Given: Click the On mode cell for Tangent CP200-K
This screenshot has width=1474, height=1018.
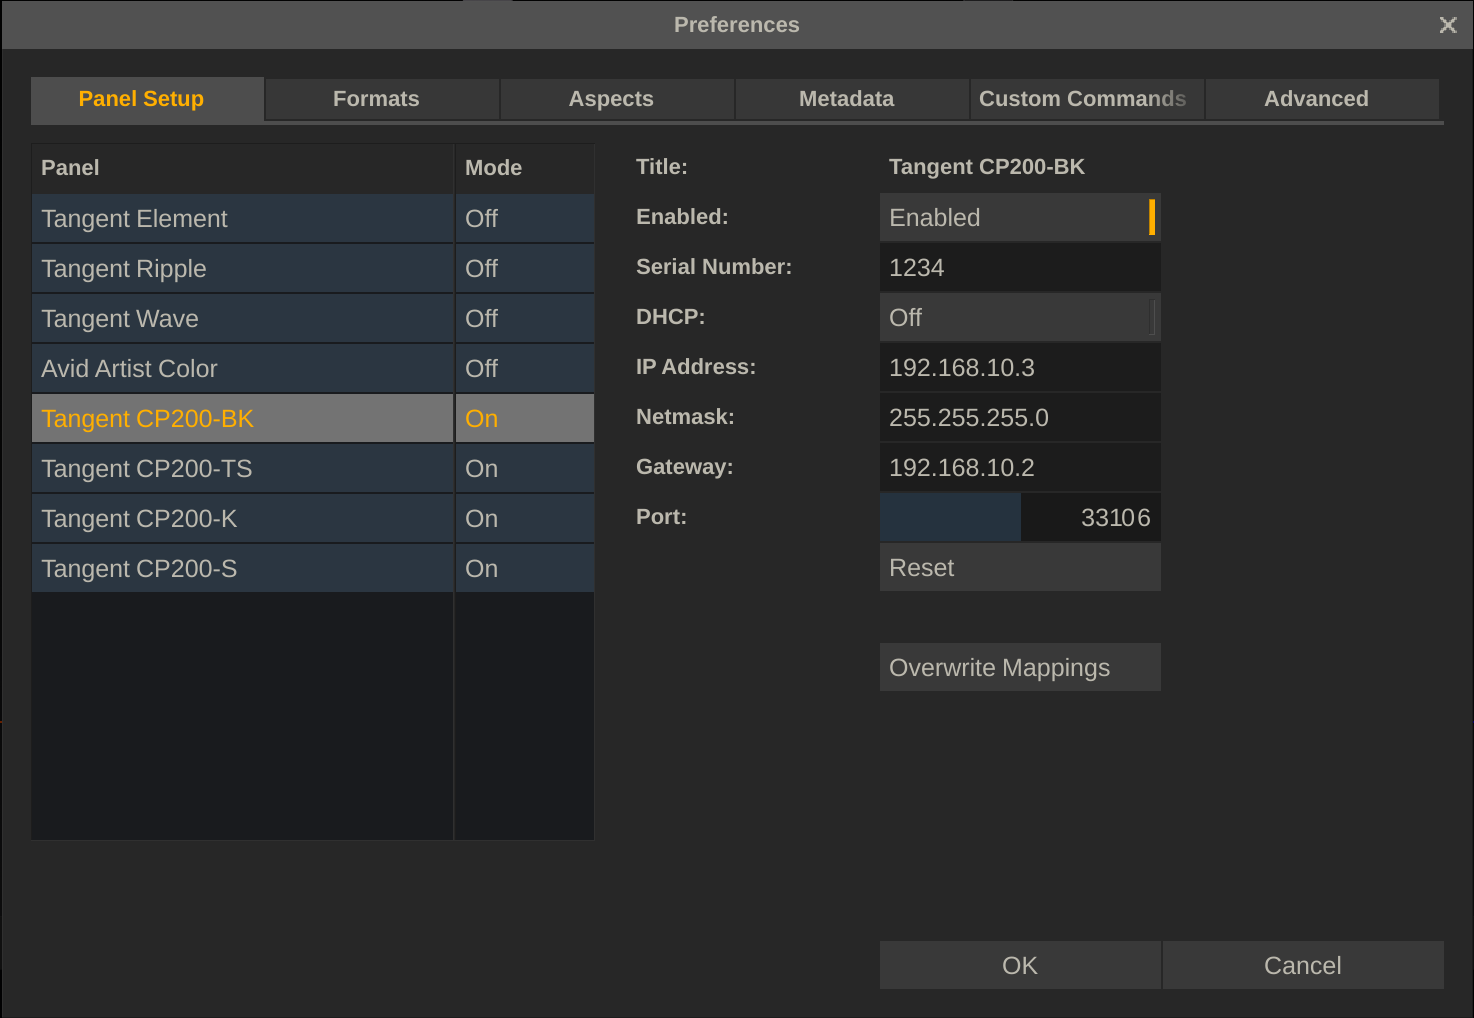Looking at the screenshot, I should (x=525, y=518).
